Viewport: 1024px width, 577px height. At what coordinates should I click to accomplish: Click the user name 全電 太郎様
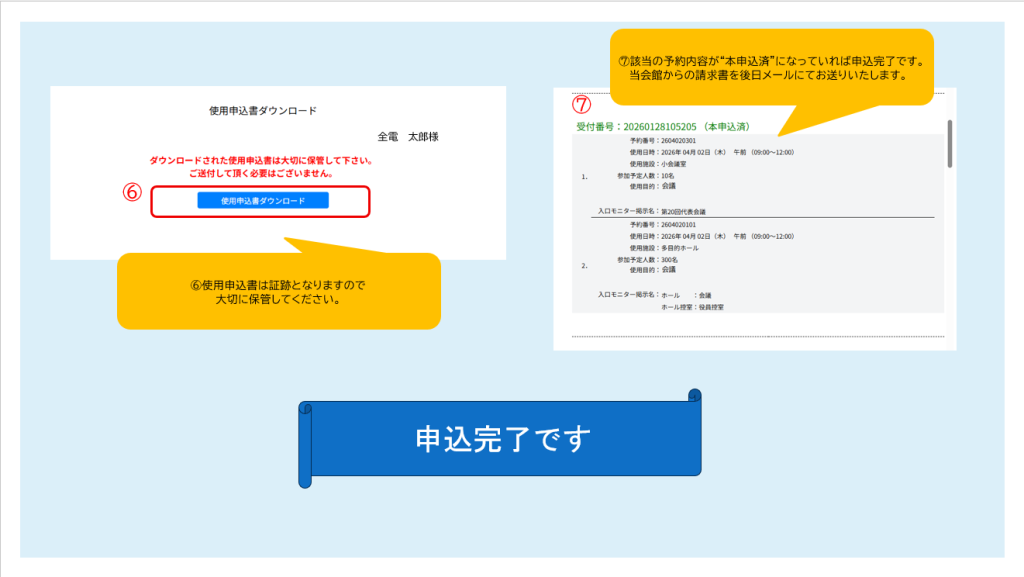point(407,137)
